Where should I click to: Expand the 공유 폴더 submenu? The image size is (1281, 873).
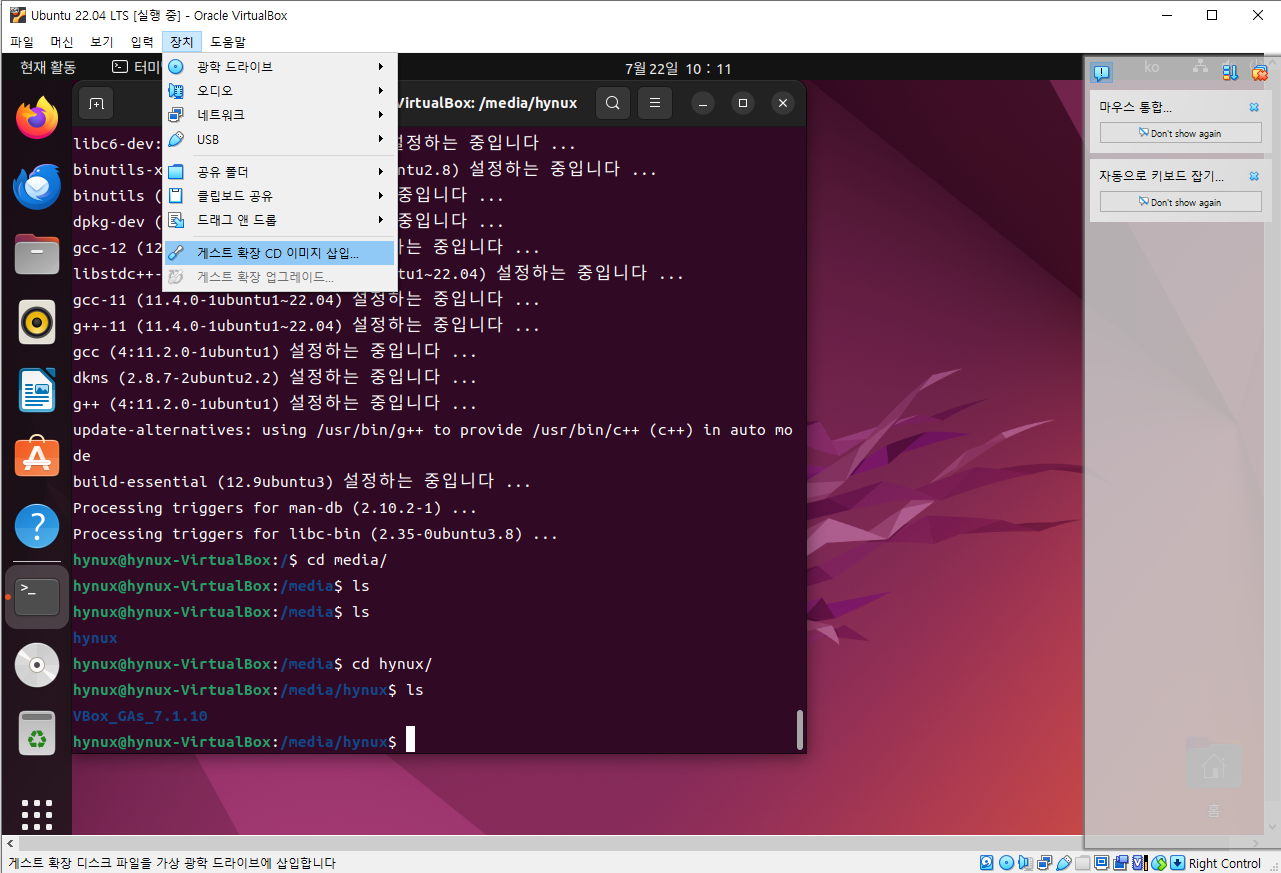point(280,171)
